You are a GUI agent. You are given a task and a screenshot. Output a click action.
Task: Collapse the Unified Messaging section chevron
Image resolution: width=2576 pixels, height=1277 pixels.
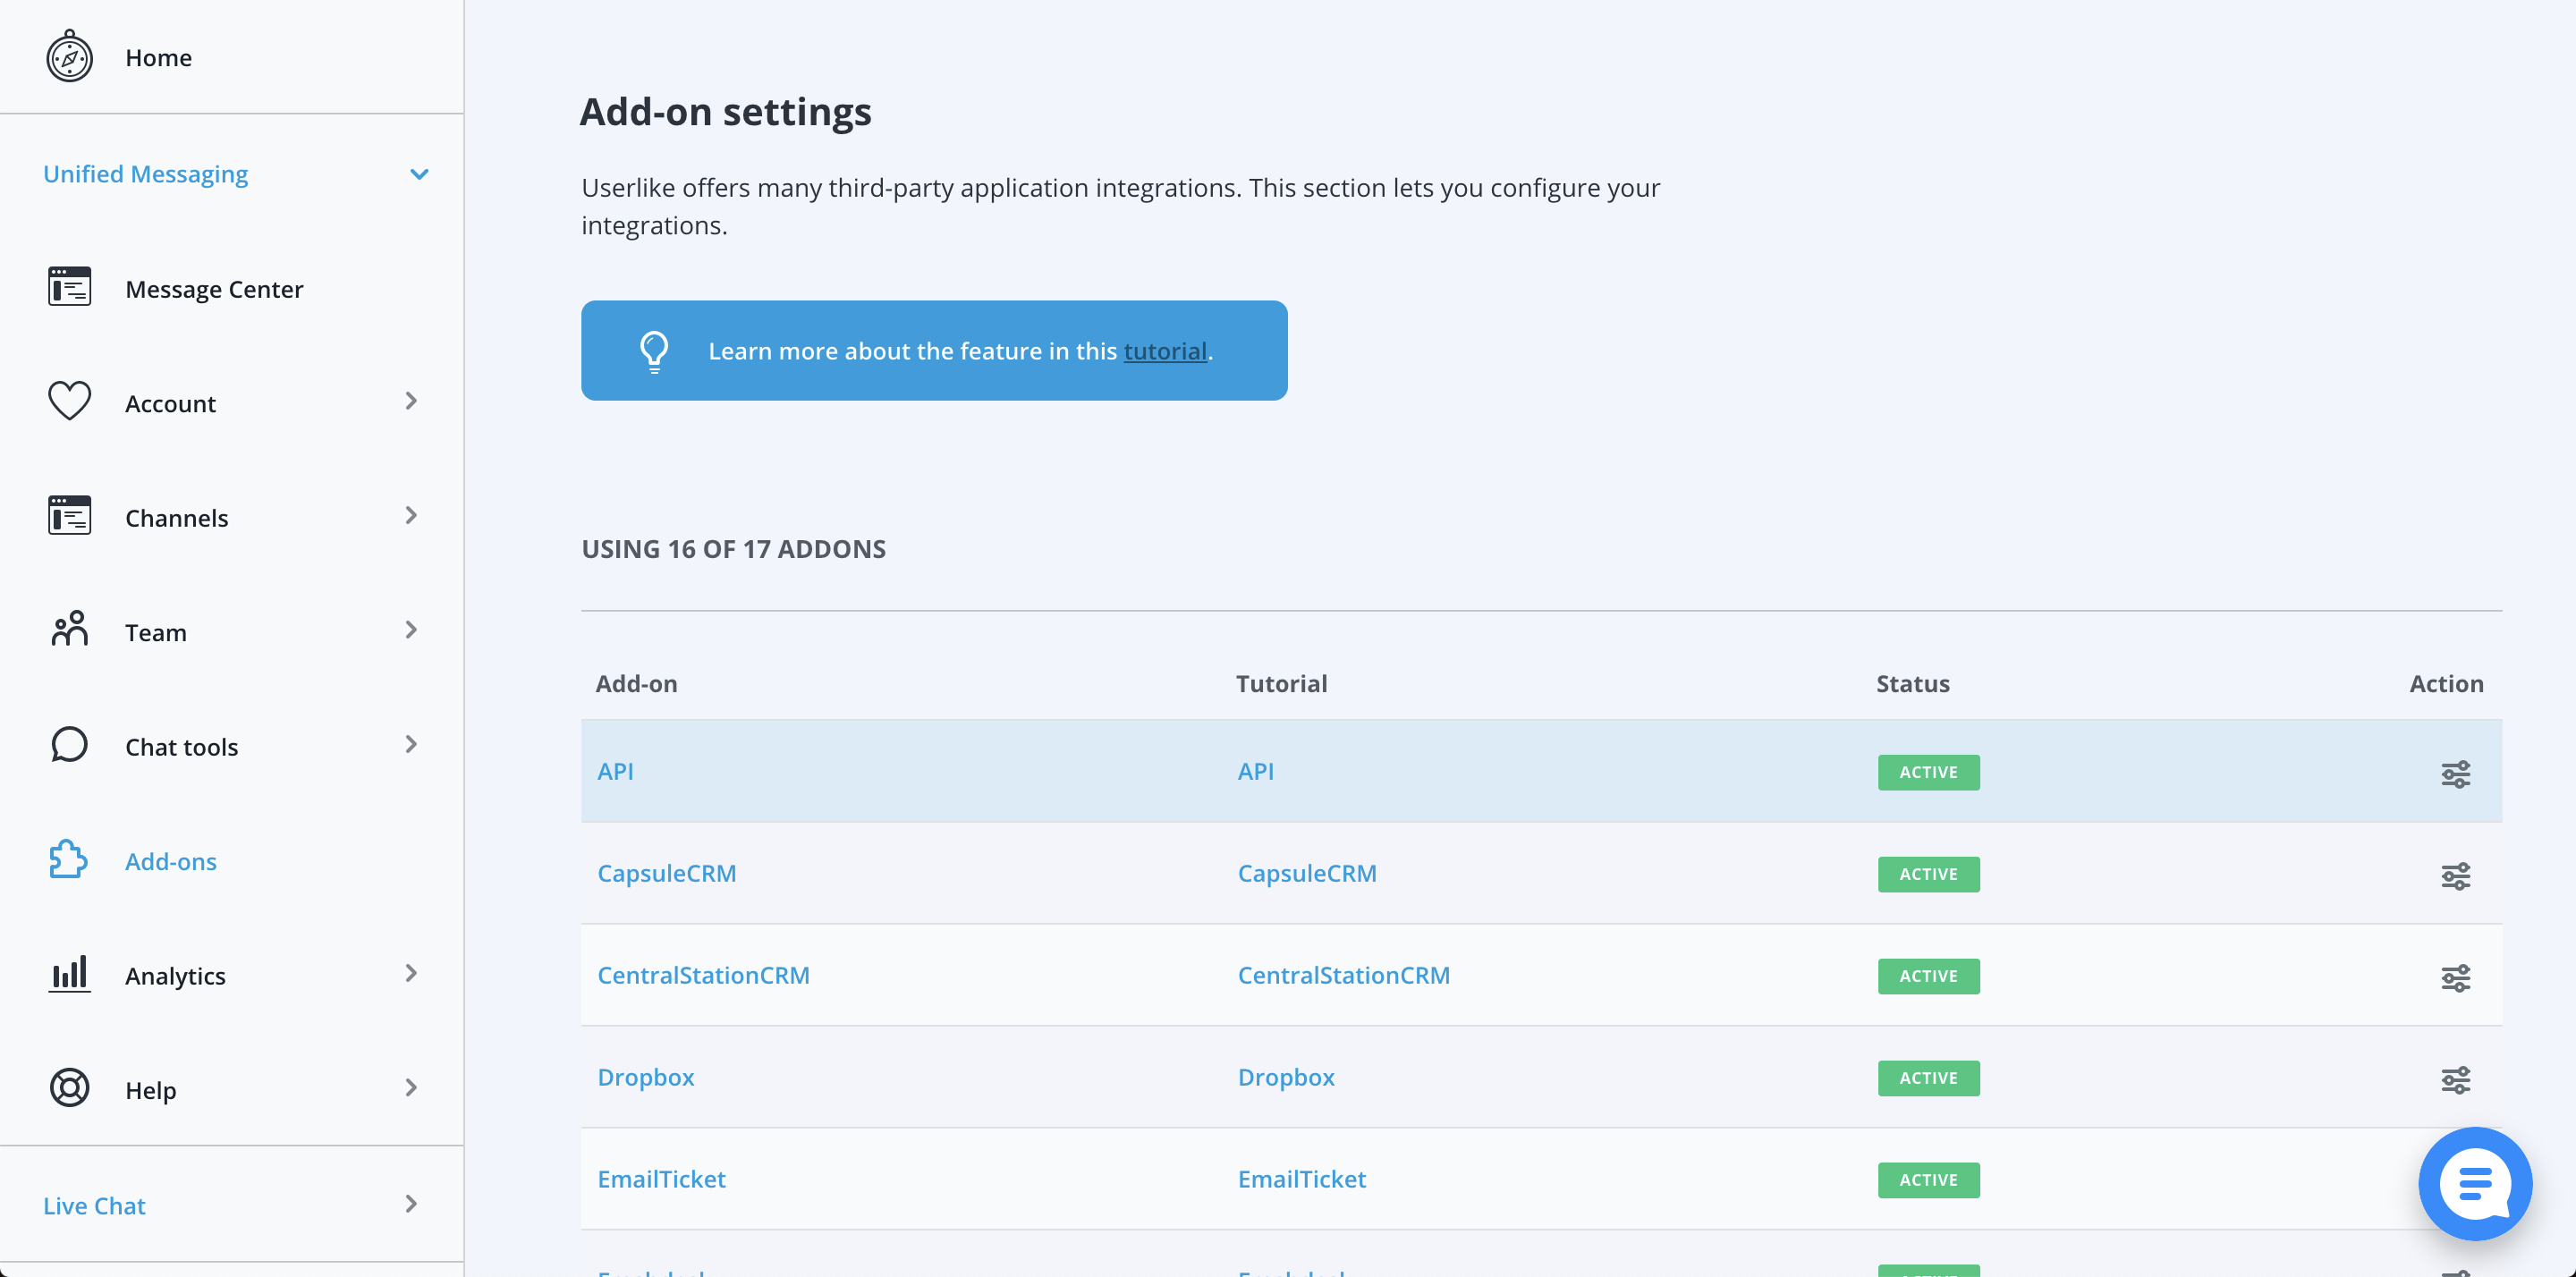click(x=419, y=174)
